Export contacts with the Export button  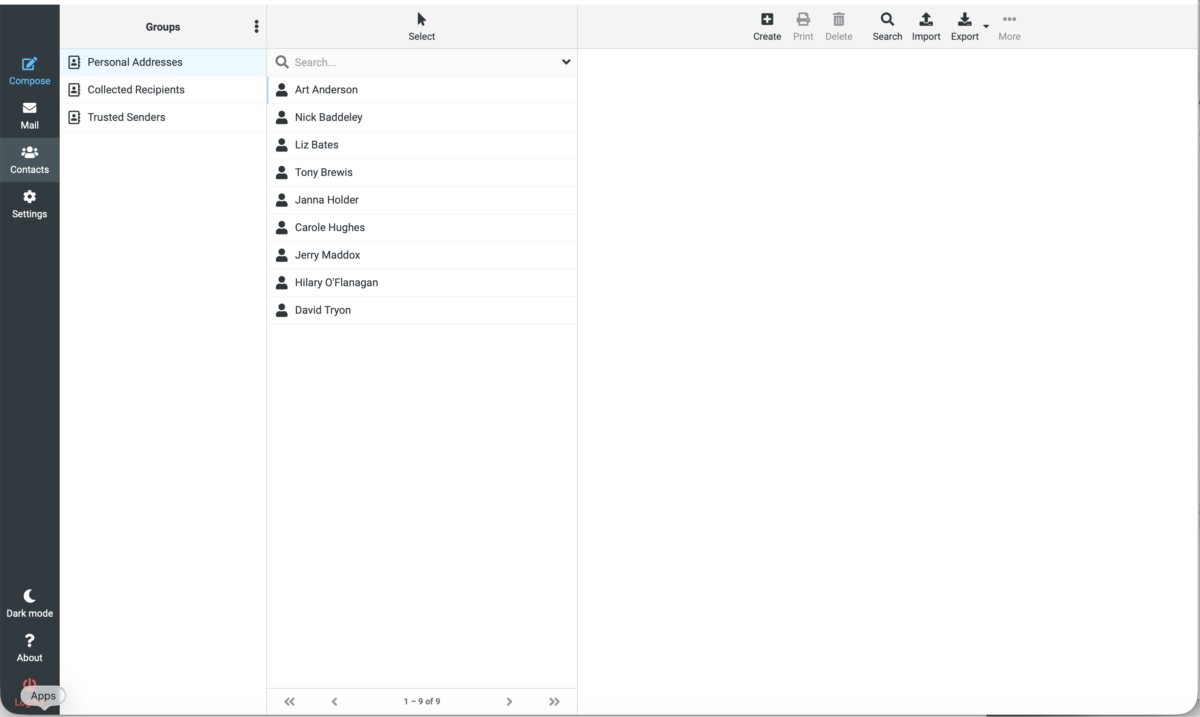pos(964,27)
